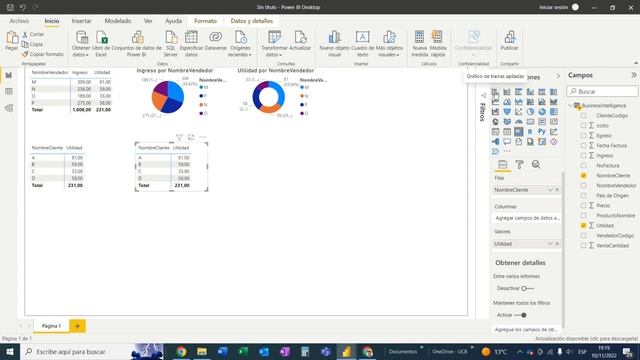This screenshot has width=640, height=360.
Task: Select the gauge visualization icon
Action: tap(518, 122)
